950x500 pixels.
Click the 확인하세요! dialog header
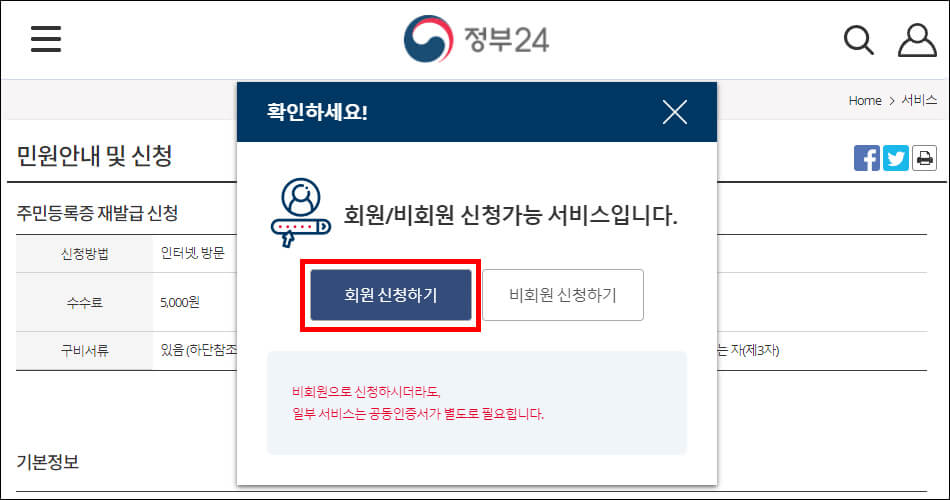pyautogui.click(x=477, y=112)
